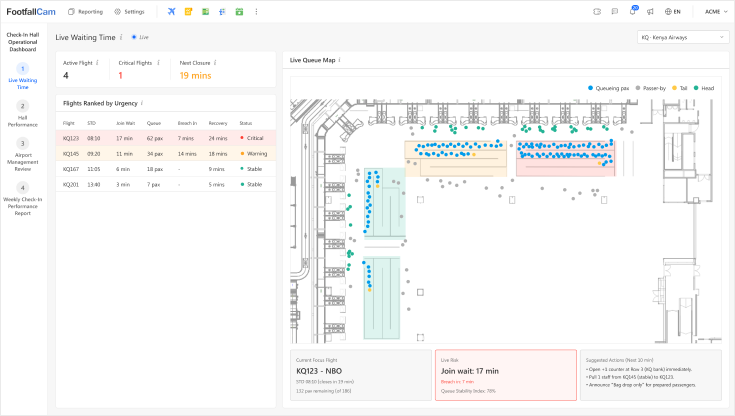Open the announcements megaphone icon
Viewport: 735px width, 416px height.
[650, 12]
